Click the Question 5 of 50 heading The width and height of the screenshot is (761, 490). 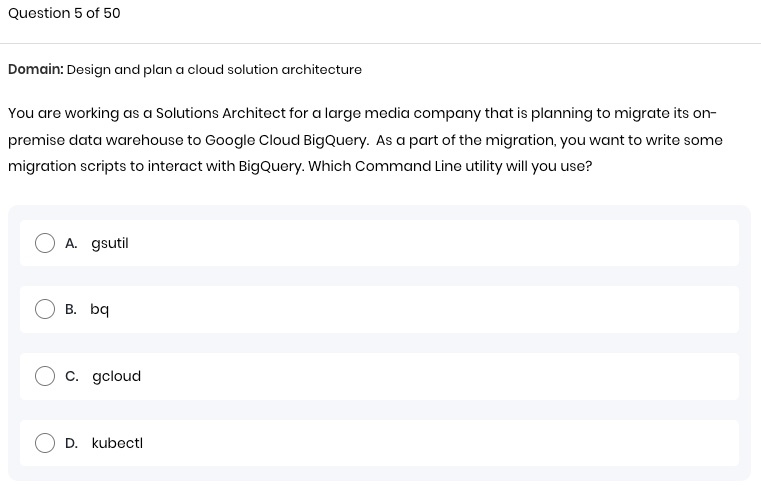[x=64, y=13]
